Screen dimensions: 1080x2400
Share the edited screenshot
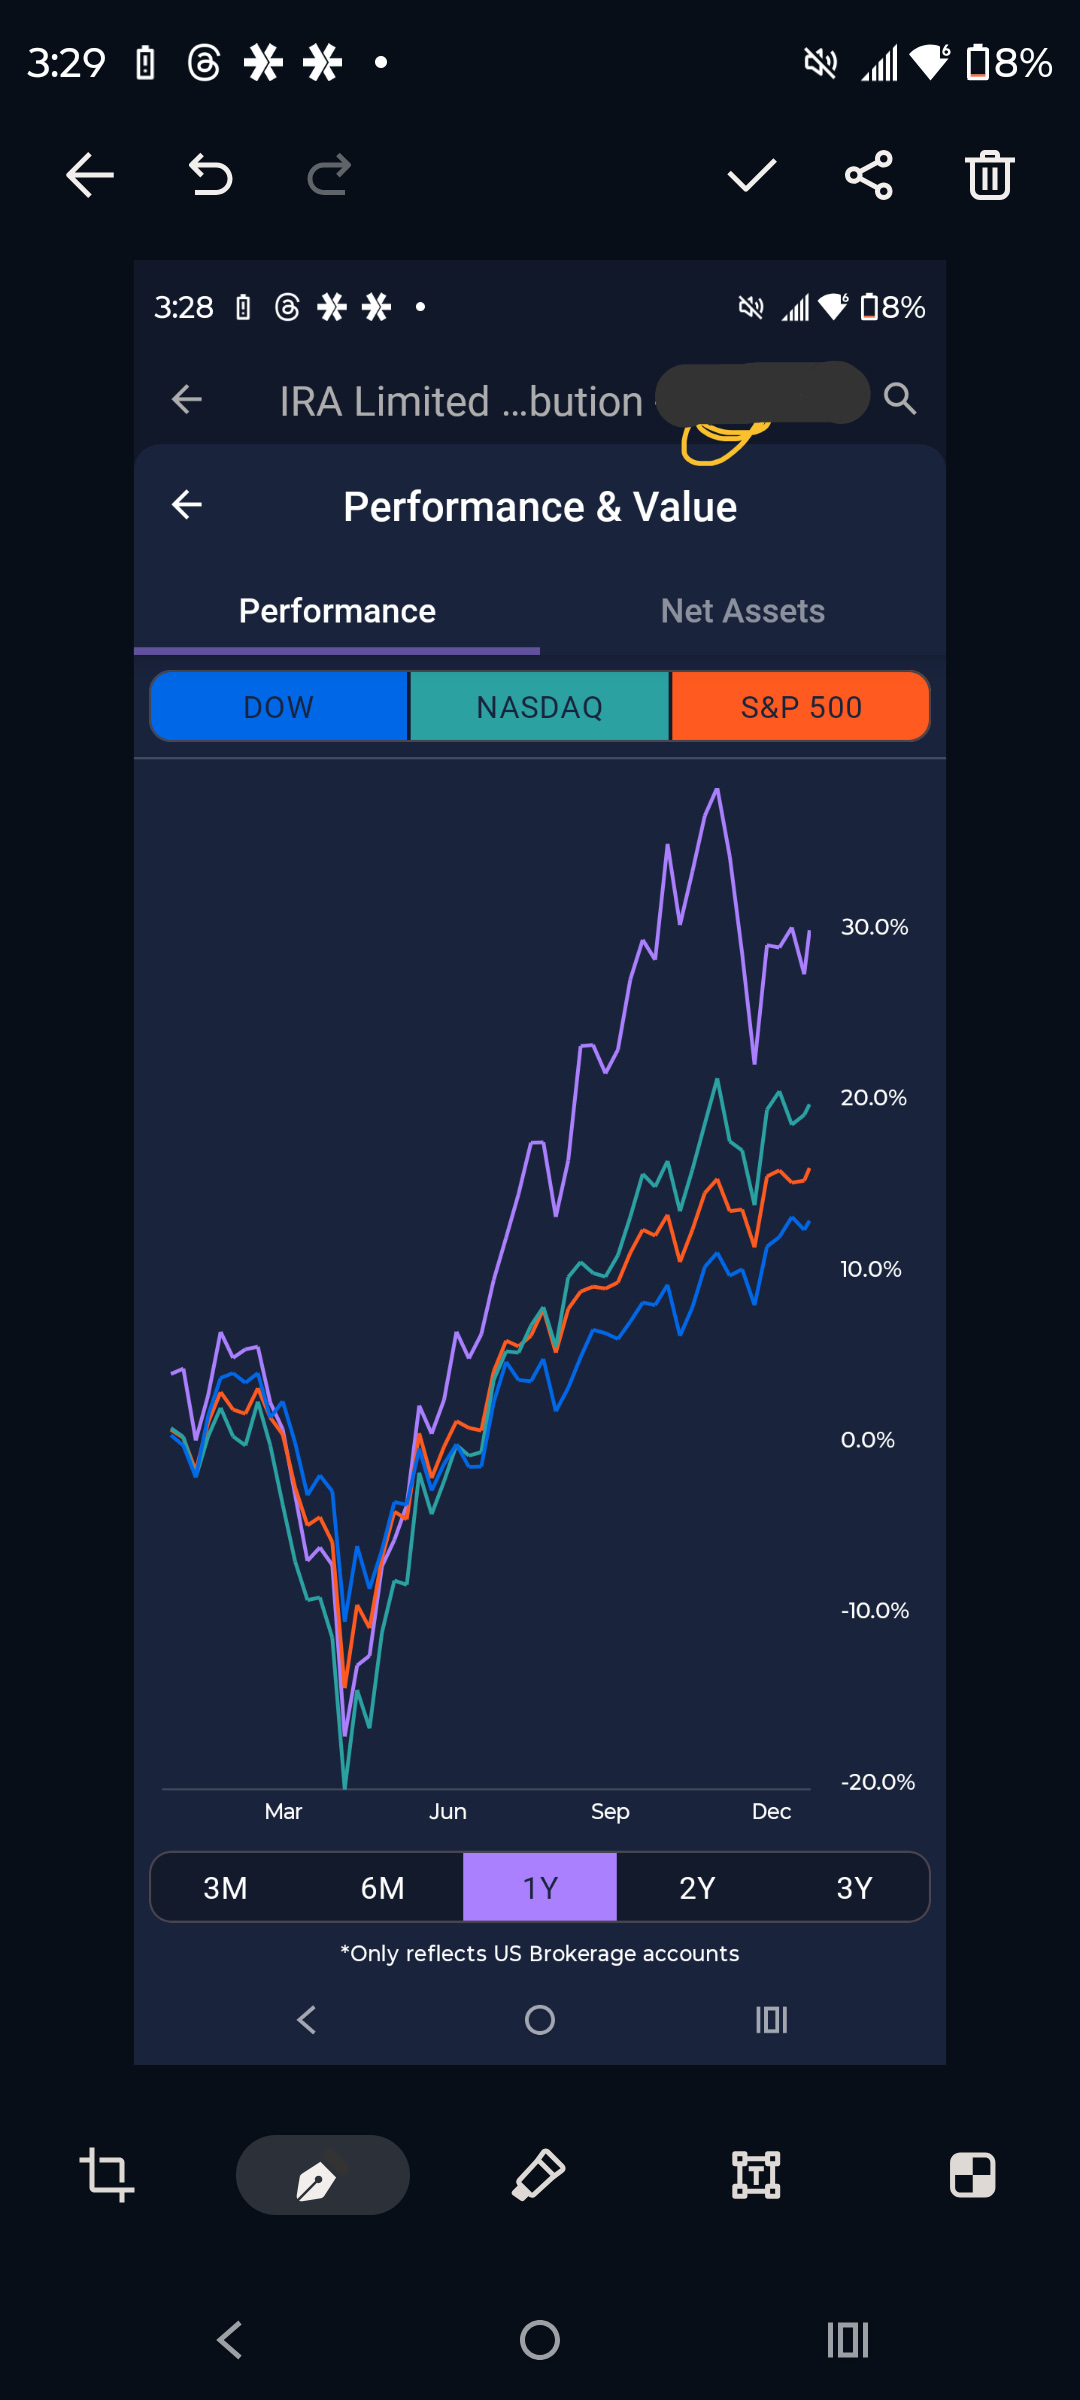coord(869,176)
